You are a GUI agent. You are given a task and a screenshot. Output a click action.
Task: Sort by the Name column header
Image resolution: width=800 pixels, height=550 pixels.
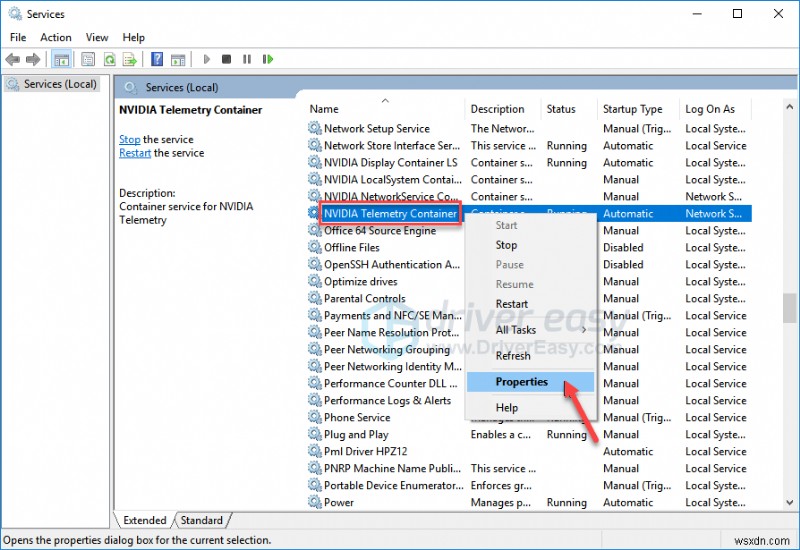(x=385, y=109)
